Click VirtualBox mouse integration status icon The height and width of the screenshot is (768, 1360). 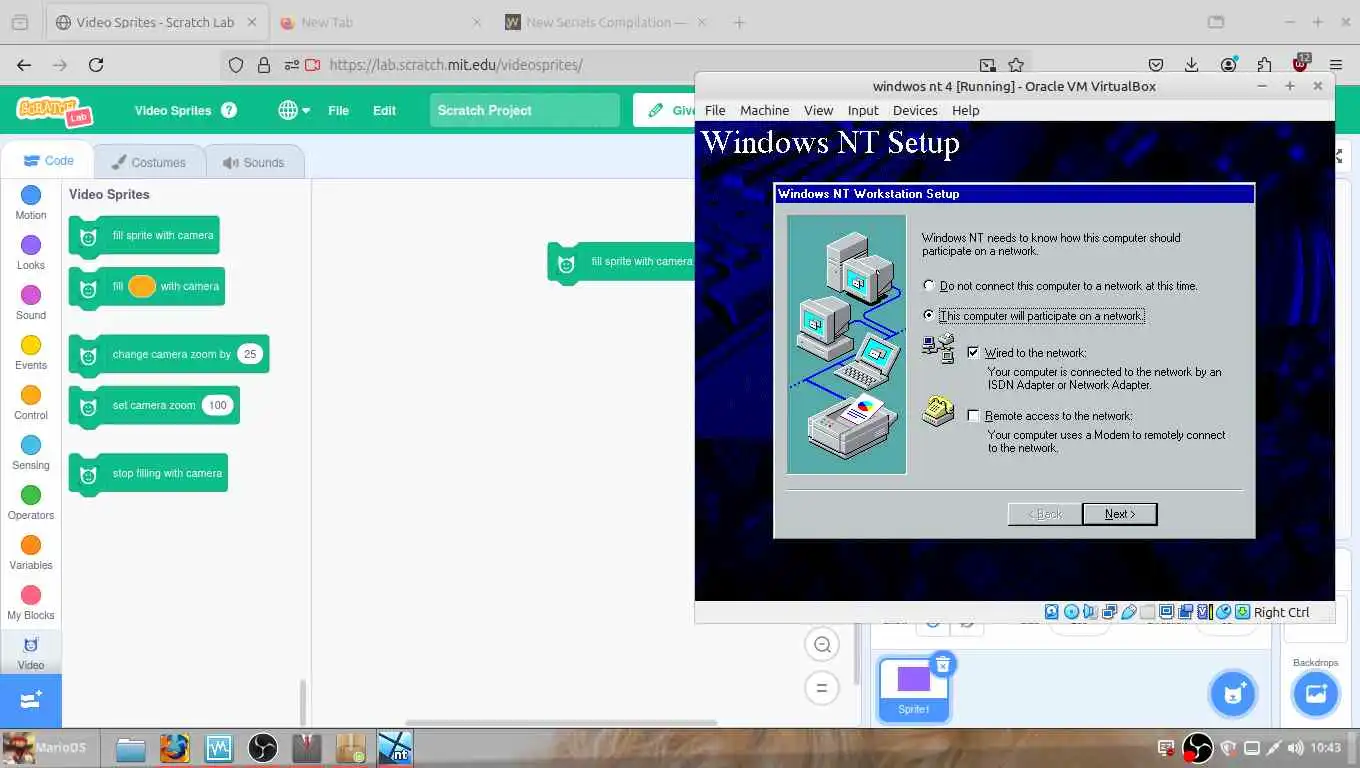(1224, 612)
